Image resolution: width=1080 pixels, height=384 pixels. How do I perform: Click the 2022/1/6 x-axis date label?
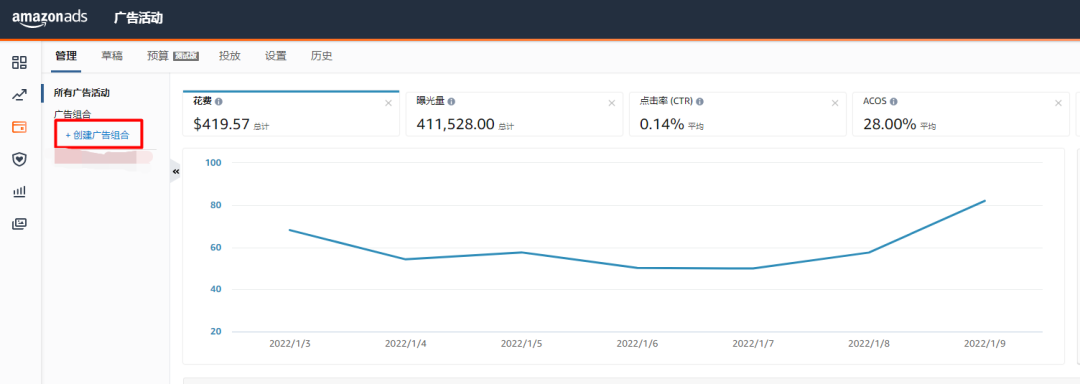point(638,343)
